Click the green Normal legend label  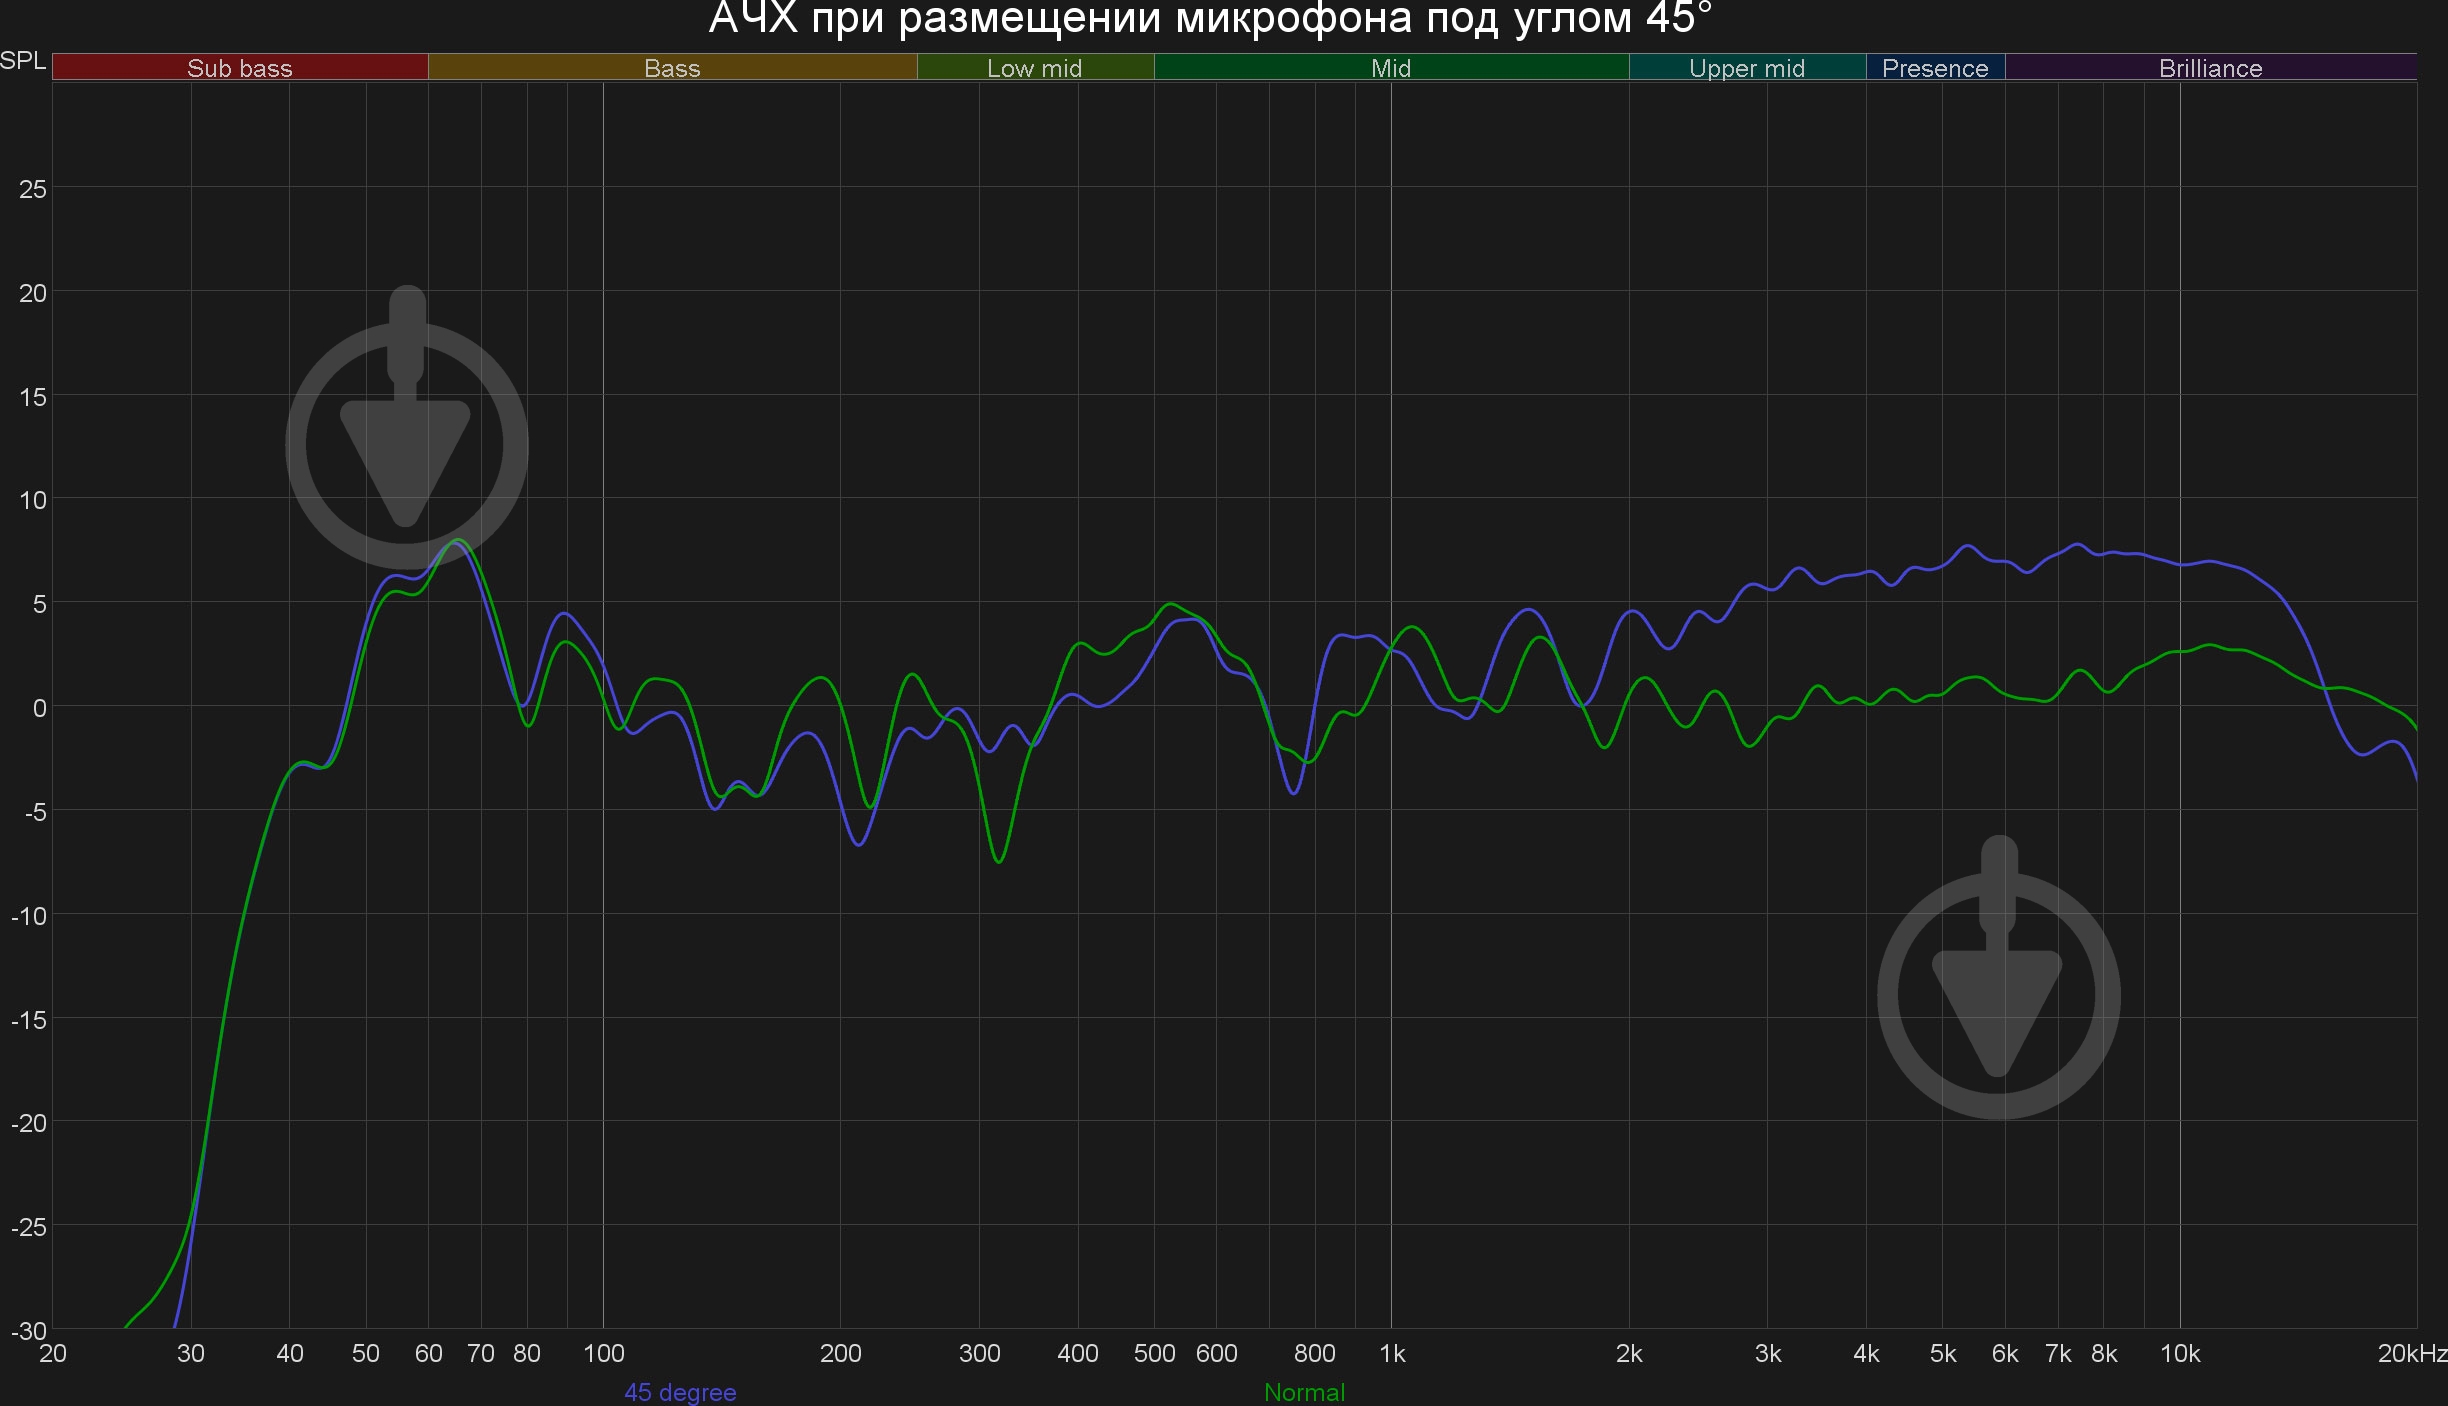(x=1304, y=1392)
